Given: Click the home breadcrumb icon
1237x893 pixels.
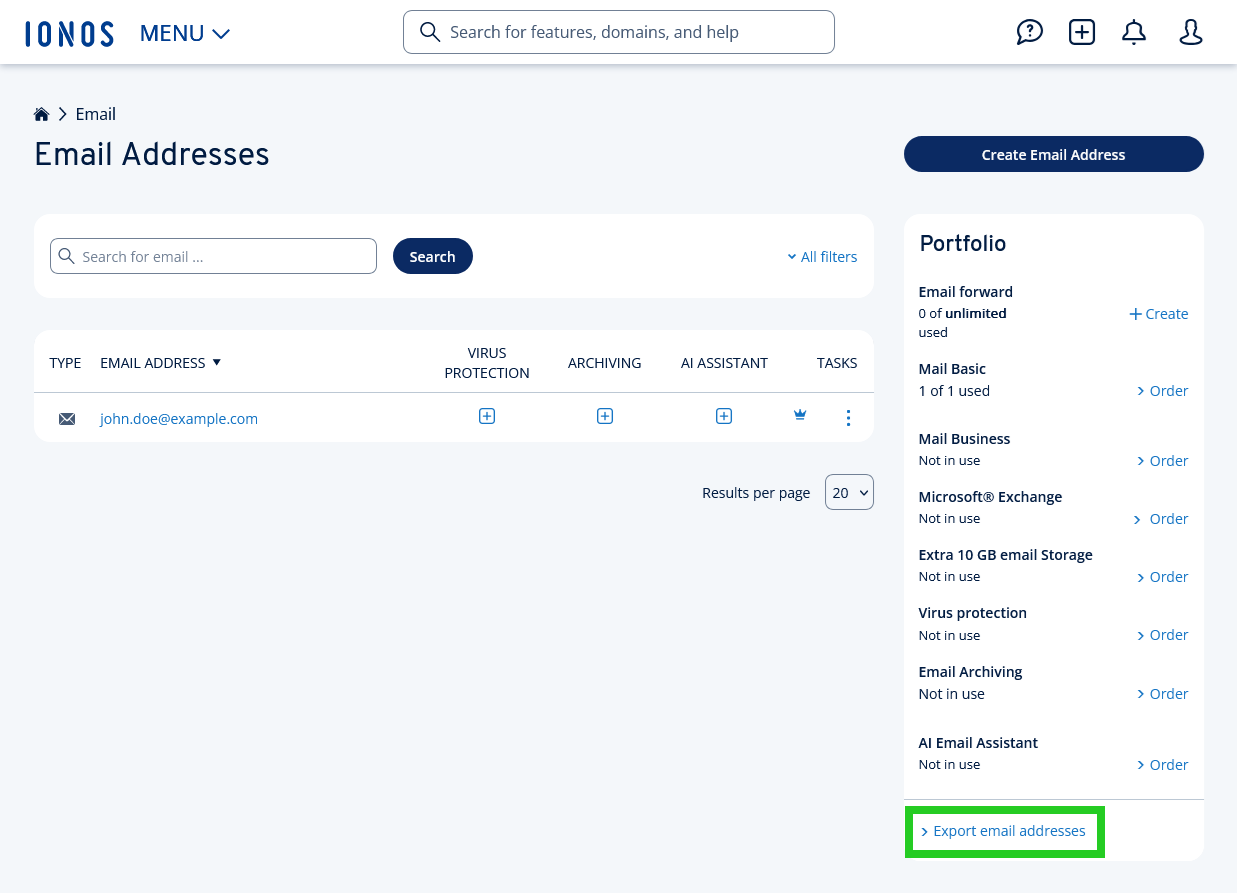Looking at the screenshot, I should tap(42, 114).
